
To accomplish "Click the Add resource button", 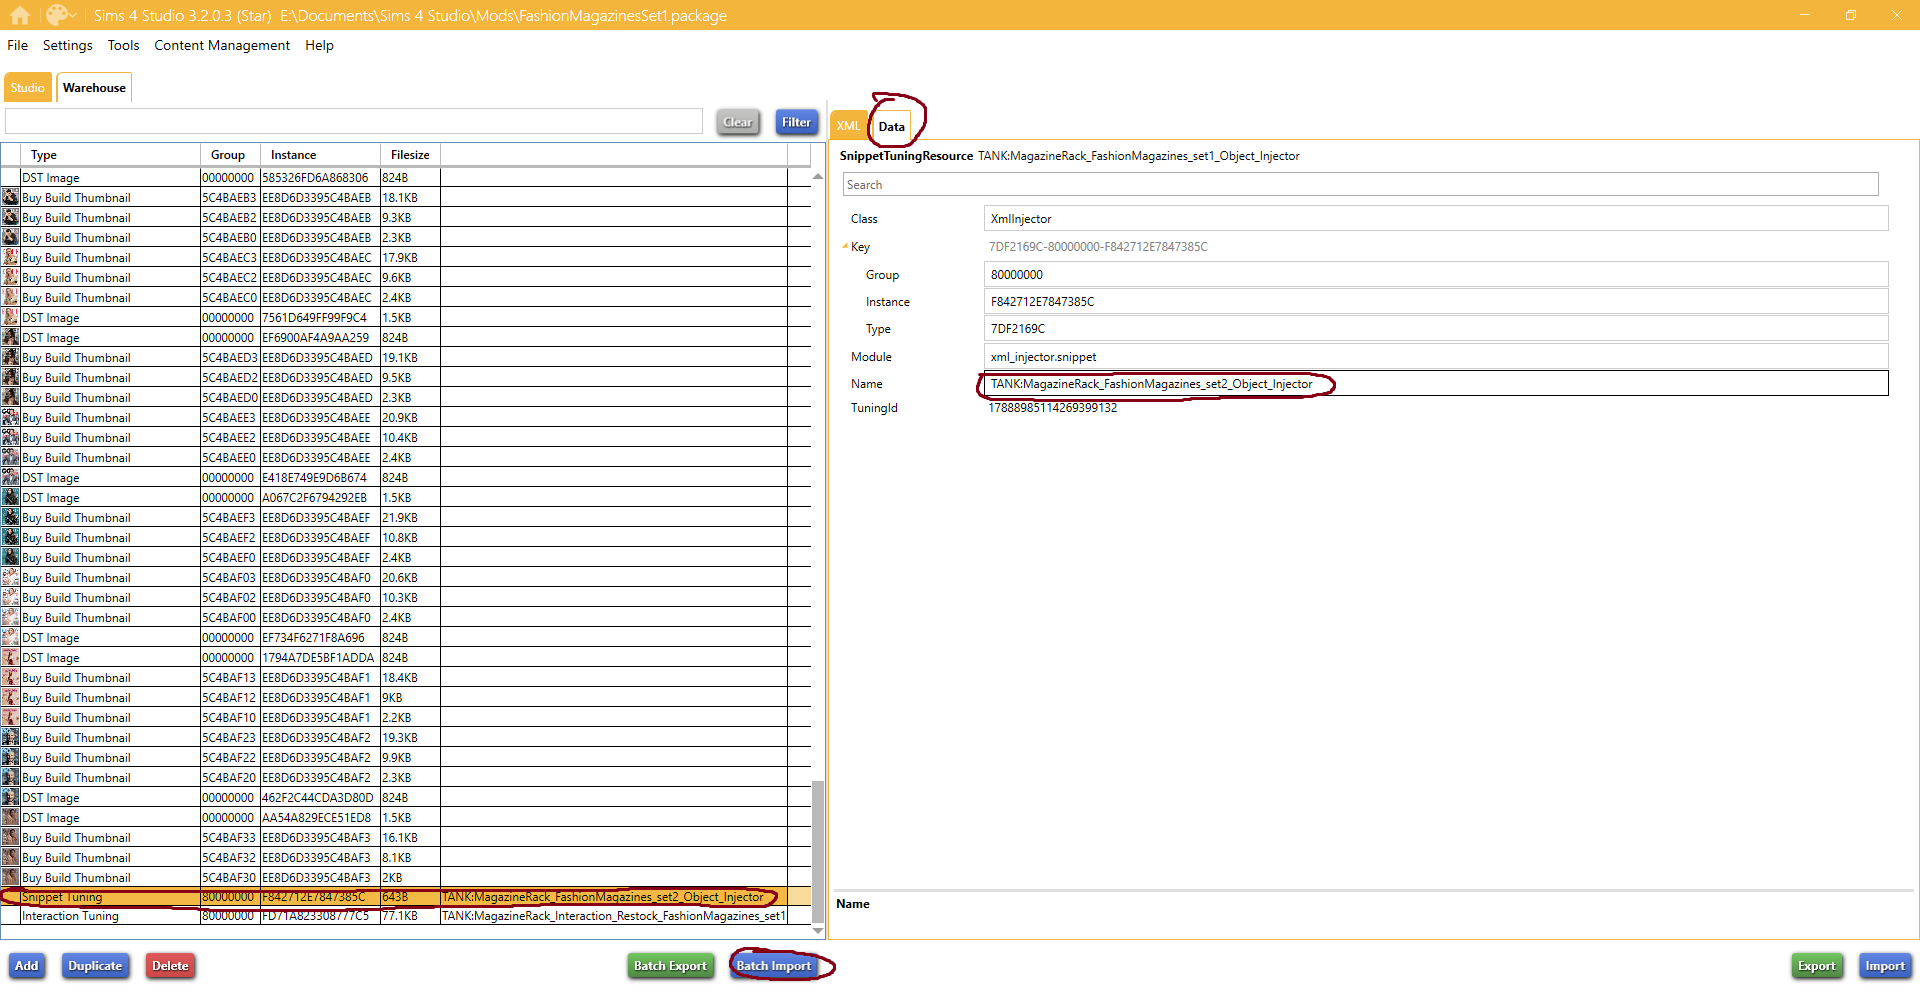I will [x=27, y=966].
